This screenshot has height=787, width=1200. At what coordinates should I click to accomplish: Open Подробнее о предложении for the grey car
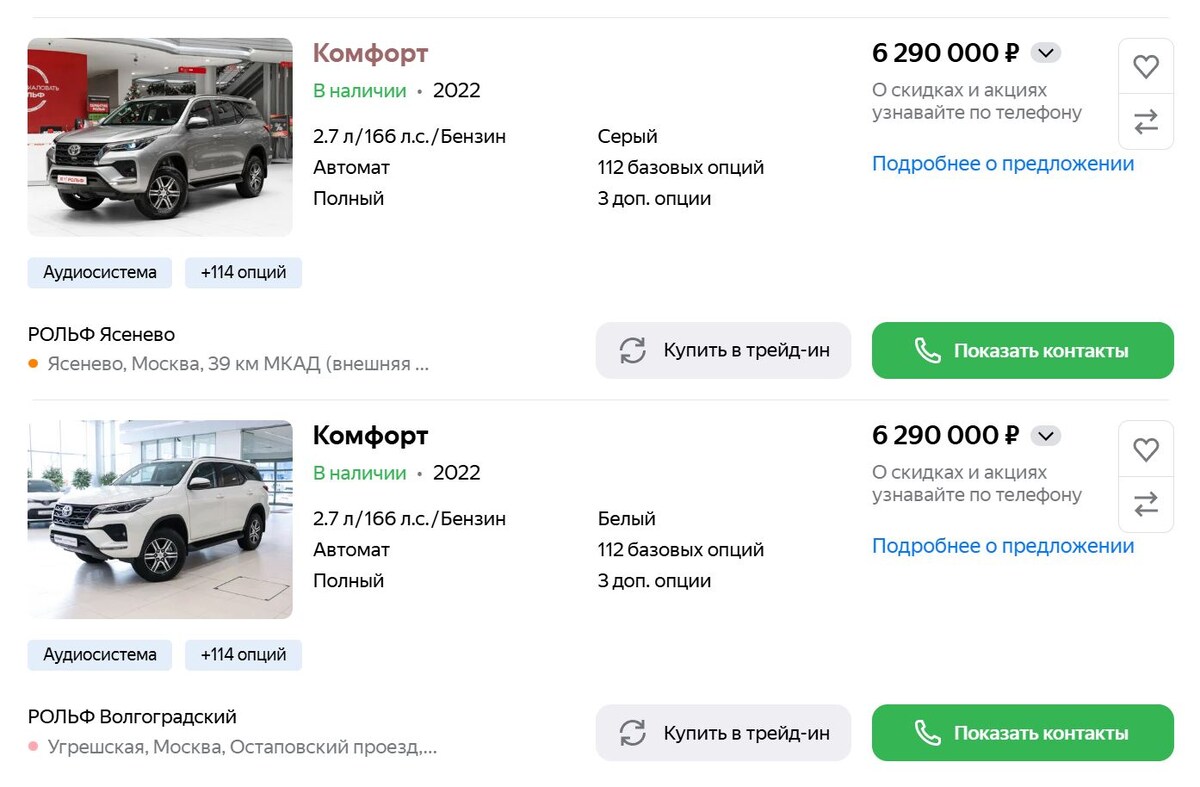1003,163
